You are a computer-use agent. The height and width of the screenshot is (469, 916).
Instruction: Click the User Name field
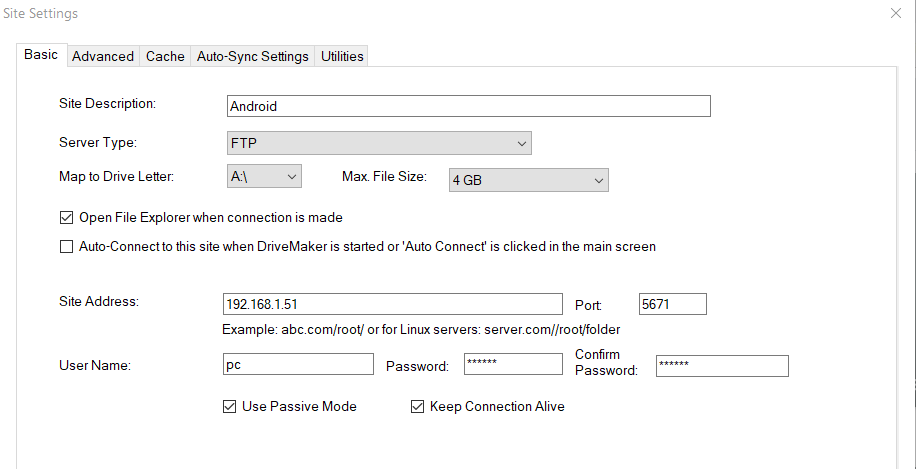[x=298, y=364]
